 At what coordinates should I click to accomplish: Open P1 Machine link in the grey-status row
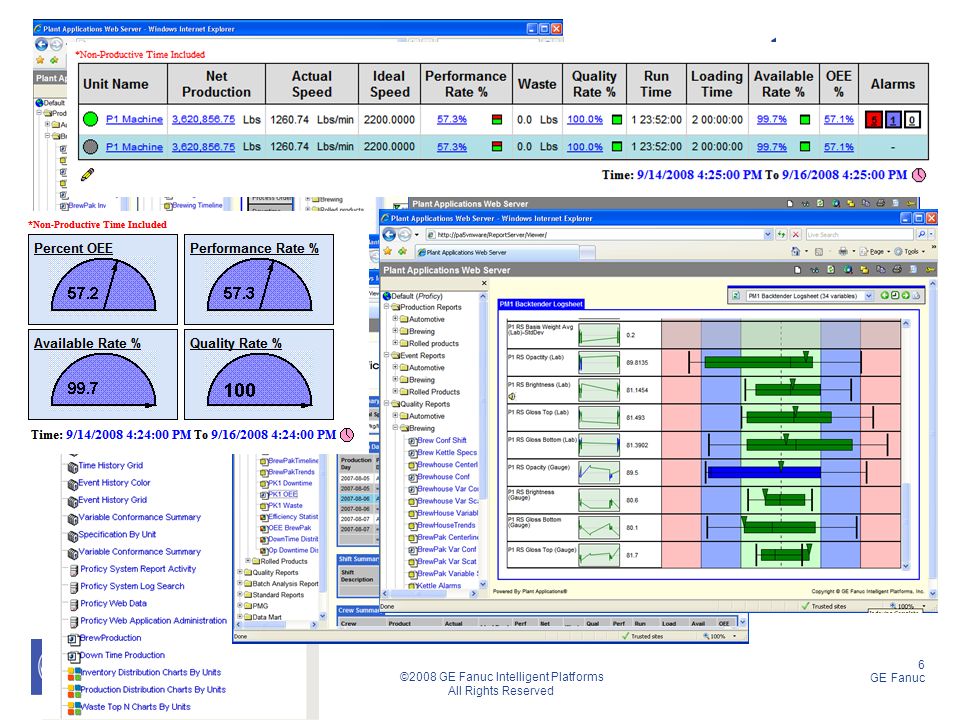click(x=134, y=147)
